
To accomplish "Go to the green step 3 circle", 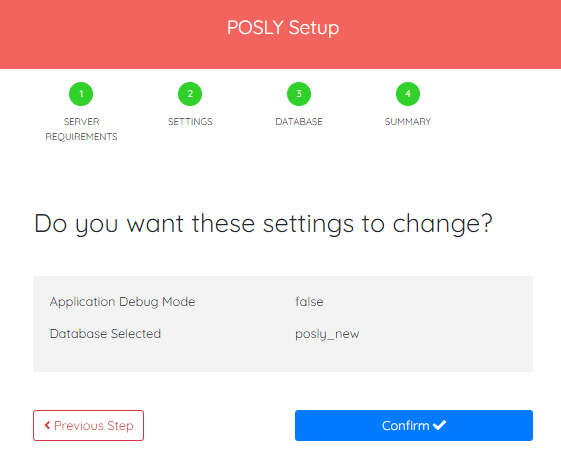I will 299,94.
